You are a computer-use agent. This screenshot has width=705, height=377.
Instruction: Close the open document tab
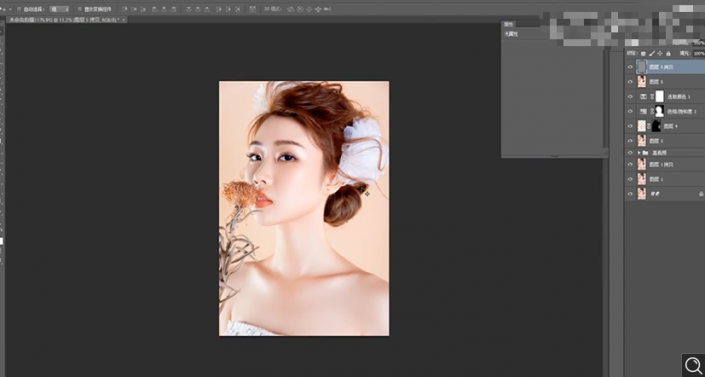click(124, 20)
